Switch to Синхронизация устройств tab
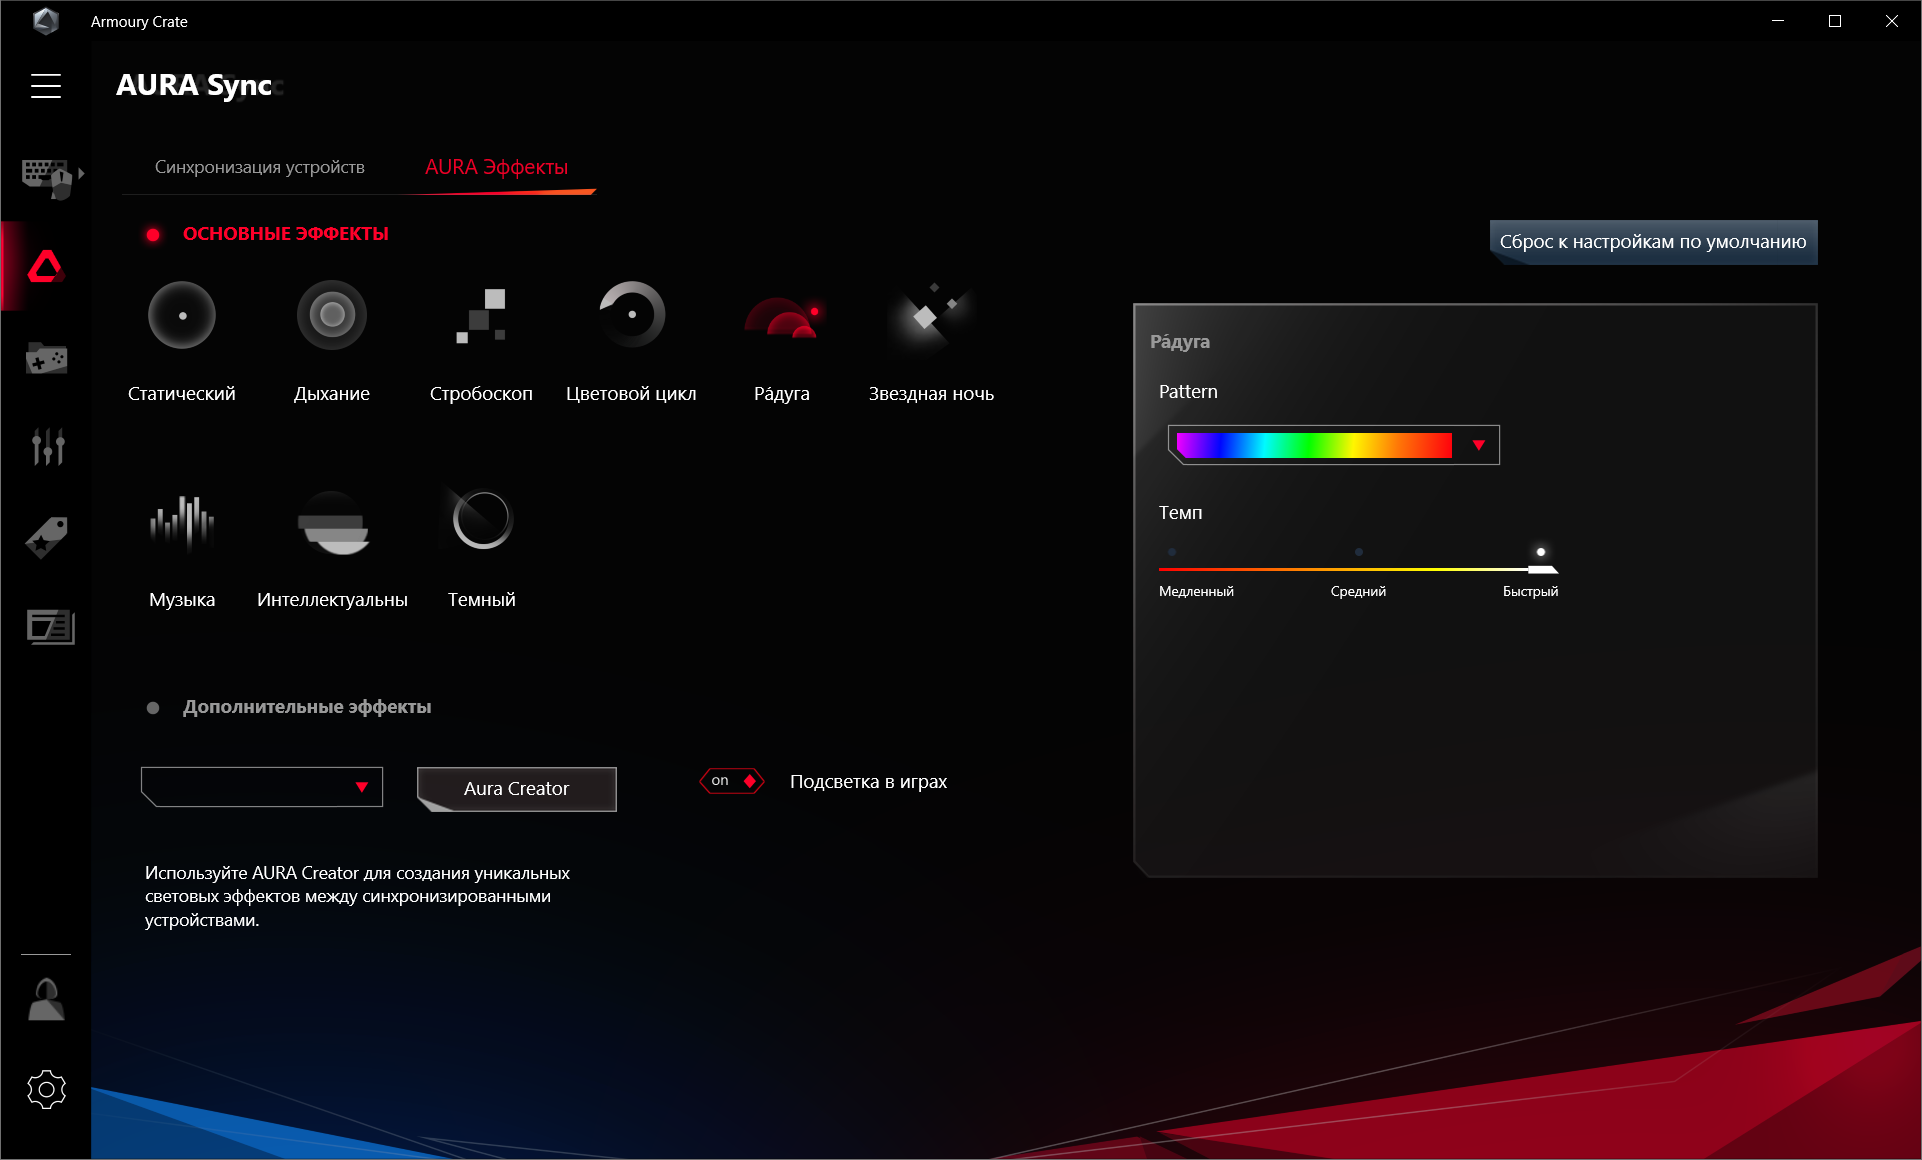Image resolution: width=1922 pixels, height=1160 pixels. click(x=260, y=167)
